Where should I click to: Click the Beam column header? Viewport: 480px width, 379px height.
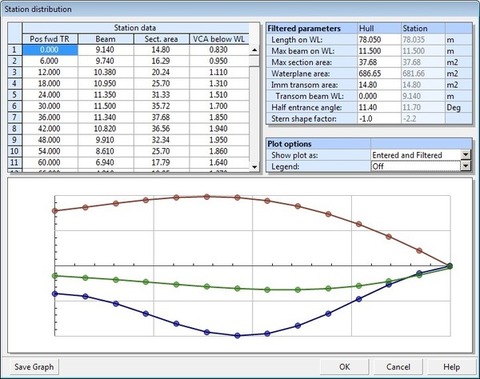point(105,39)
